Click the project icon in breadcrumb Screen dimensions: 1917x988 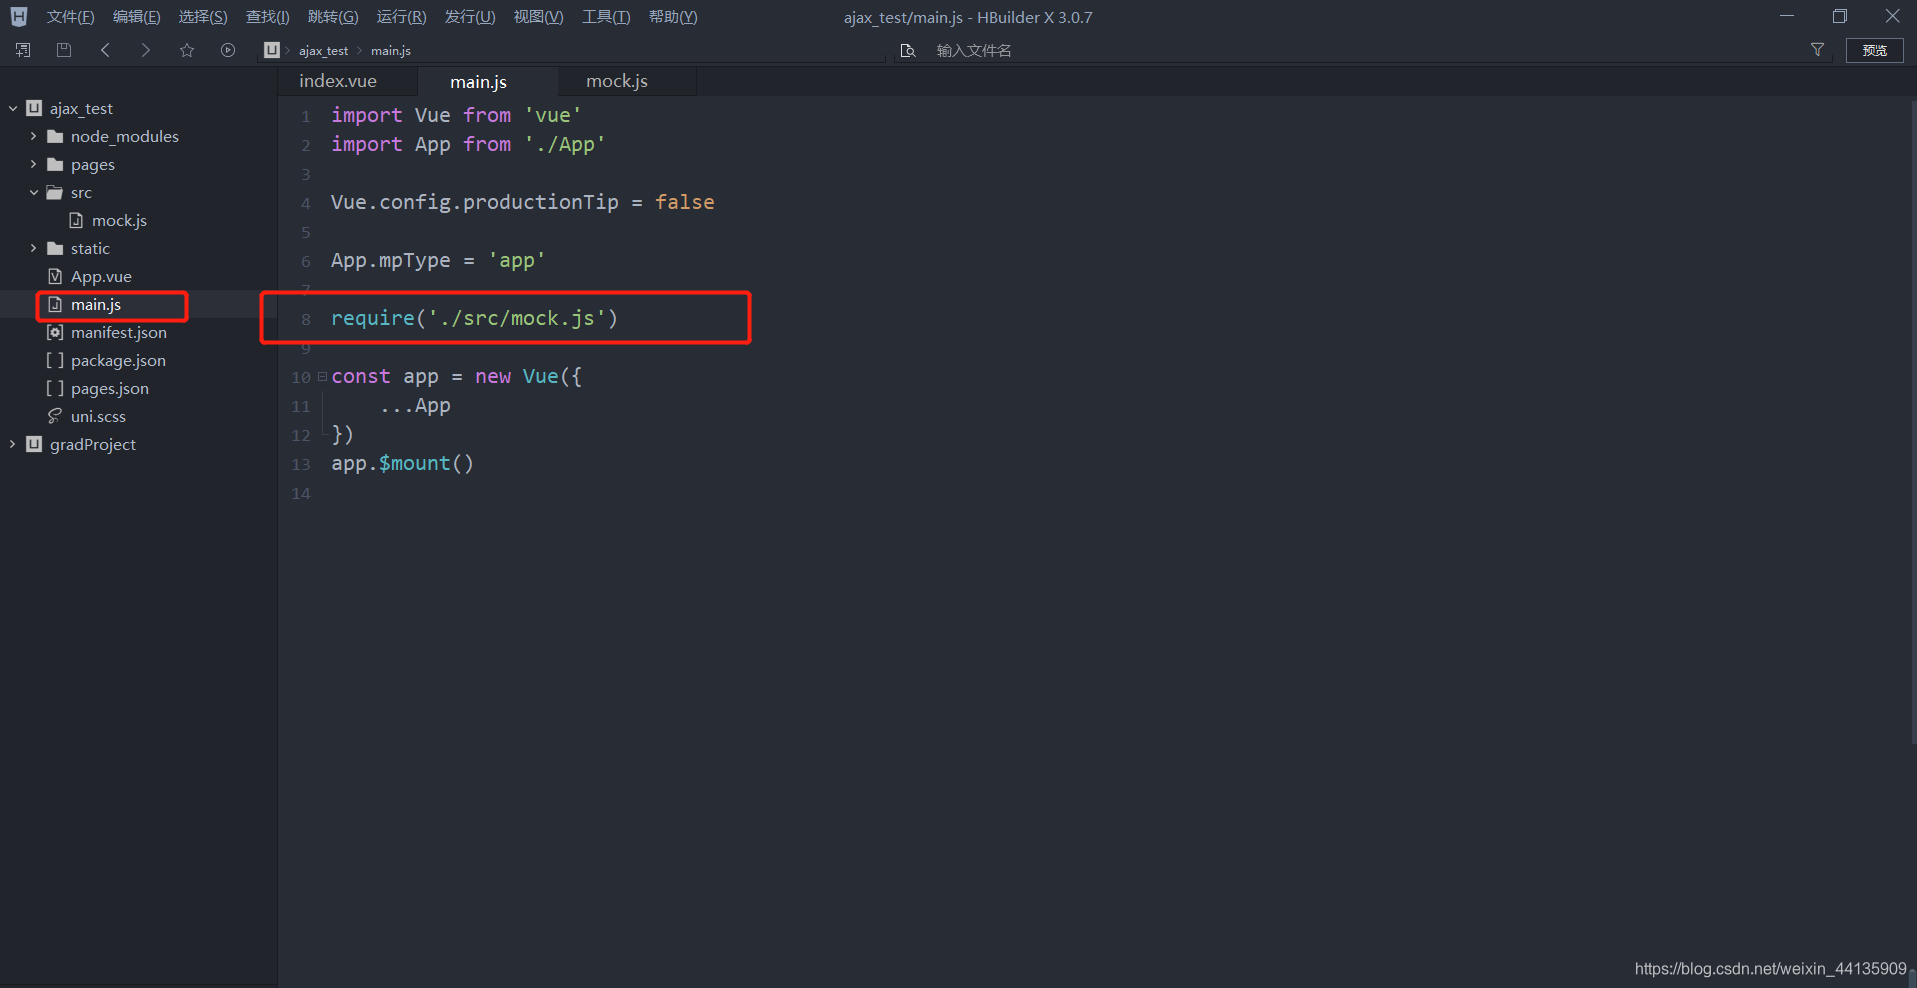(x=272, y=50)
